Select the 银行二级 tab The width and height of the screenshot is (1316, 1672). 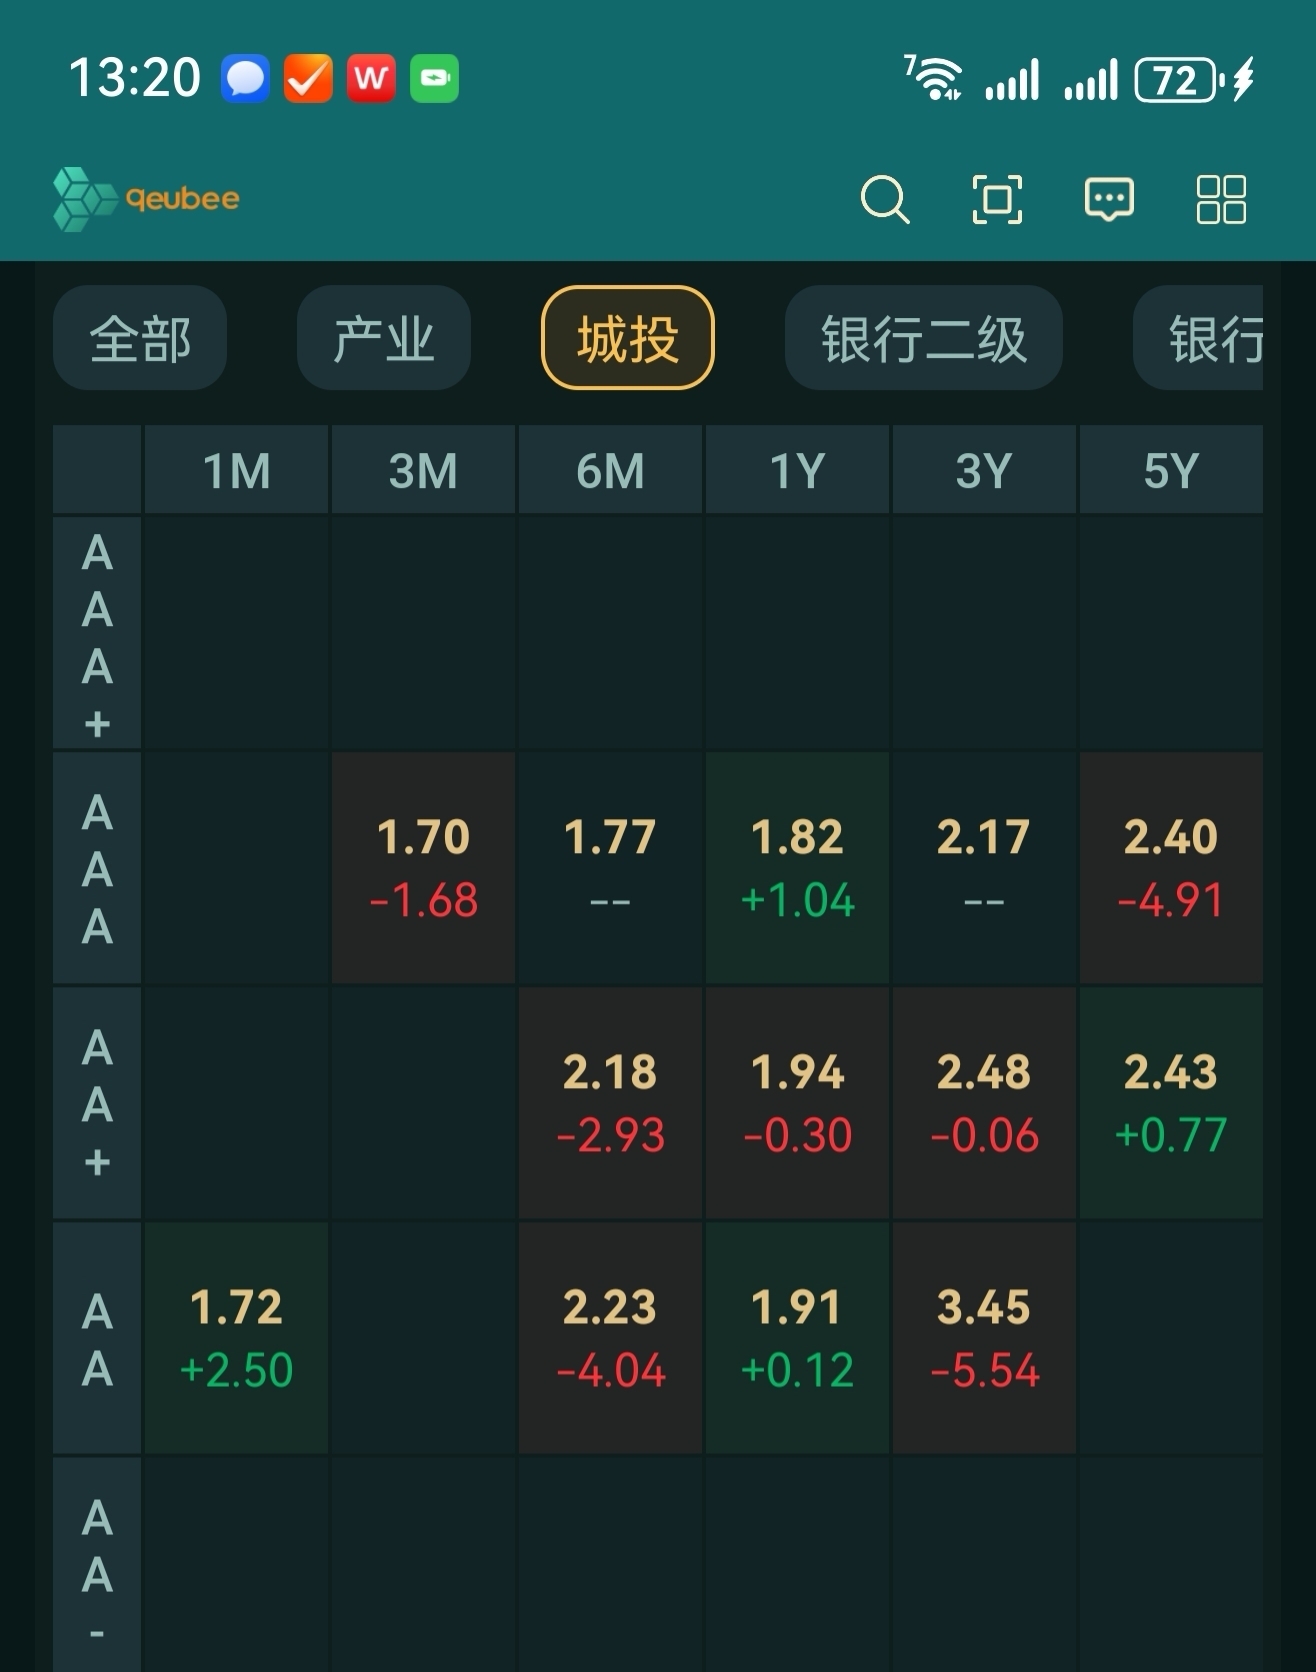[923, 338]
